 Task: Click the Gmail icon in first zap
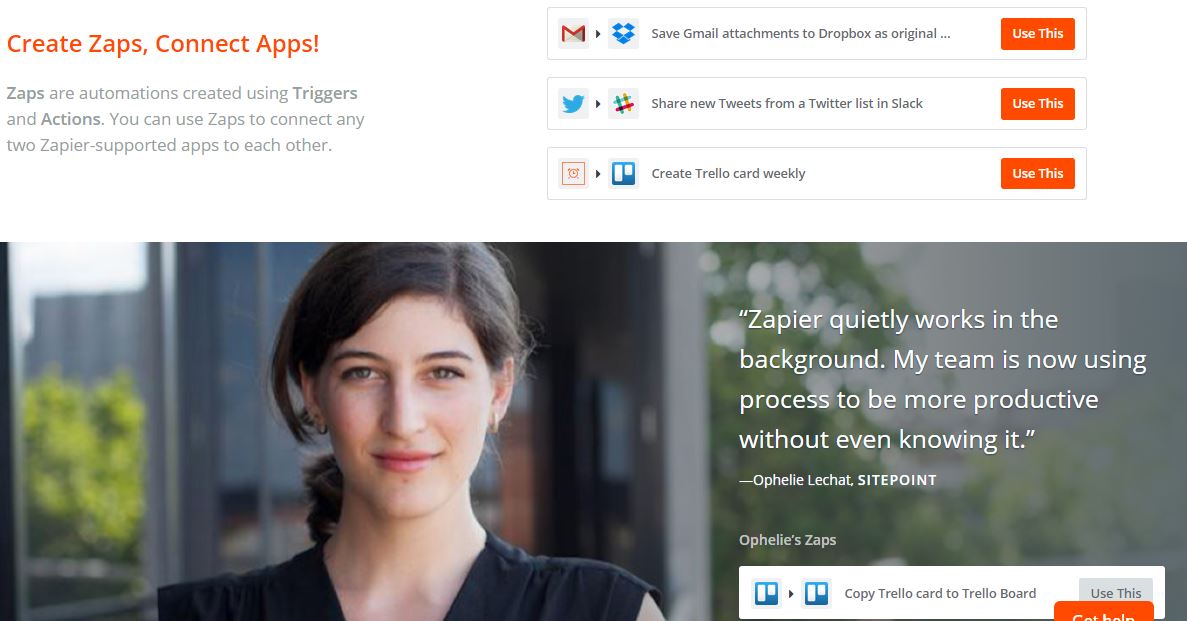573,34
